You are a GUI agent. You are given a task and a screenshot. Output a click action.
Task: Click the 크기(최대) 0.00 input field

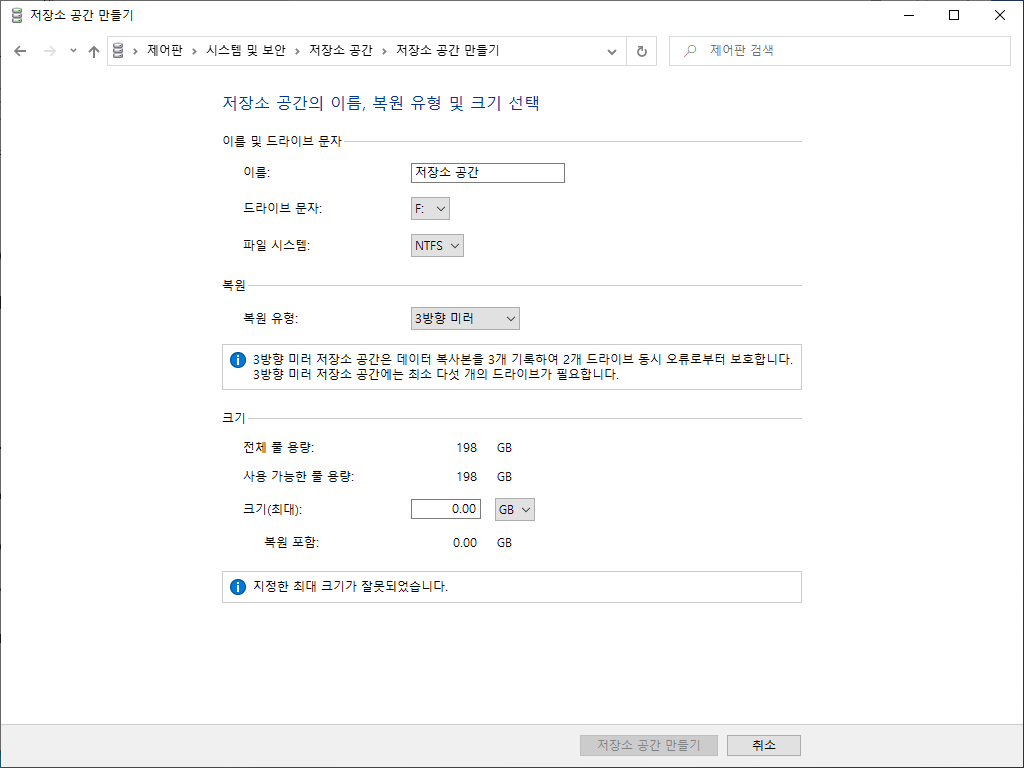pyautogui.click(x=446, y=509)
